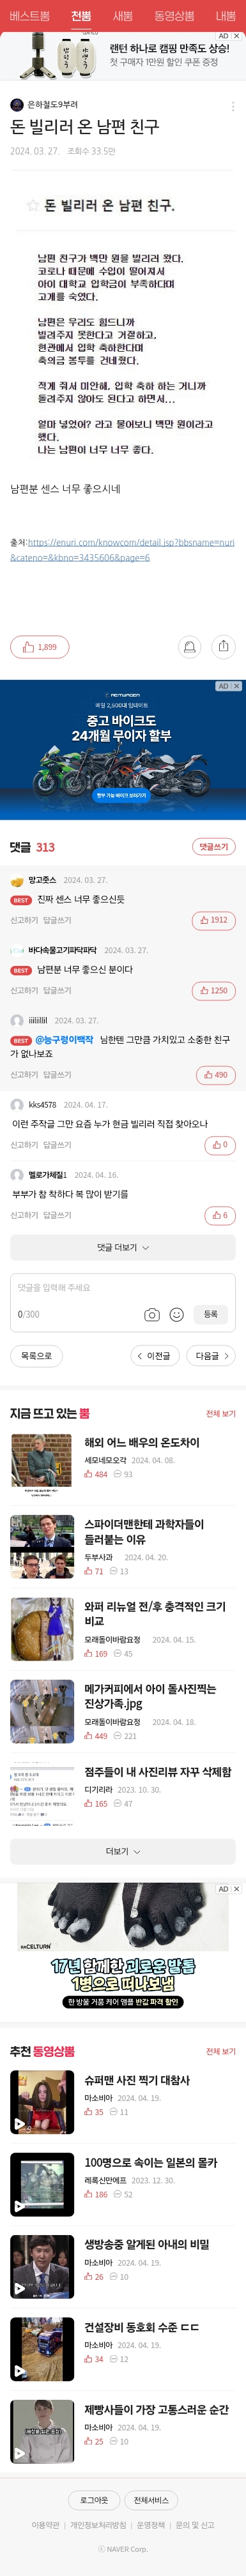Screen dimensions: 246x2576
Task: Tap the share icon below the post
Action: [223, 647]
